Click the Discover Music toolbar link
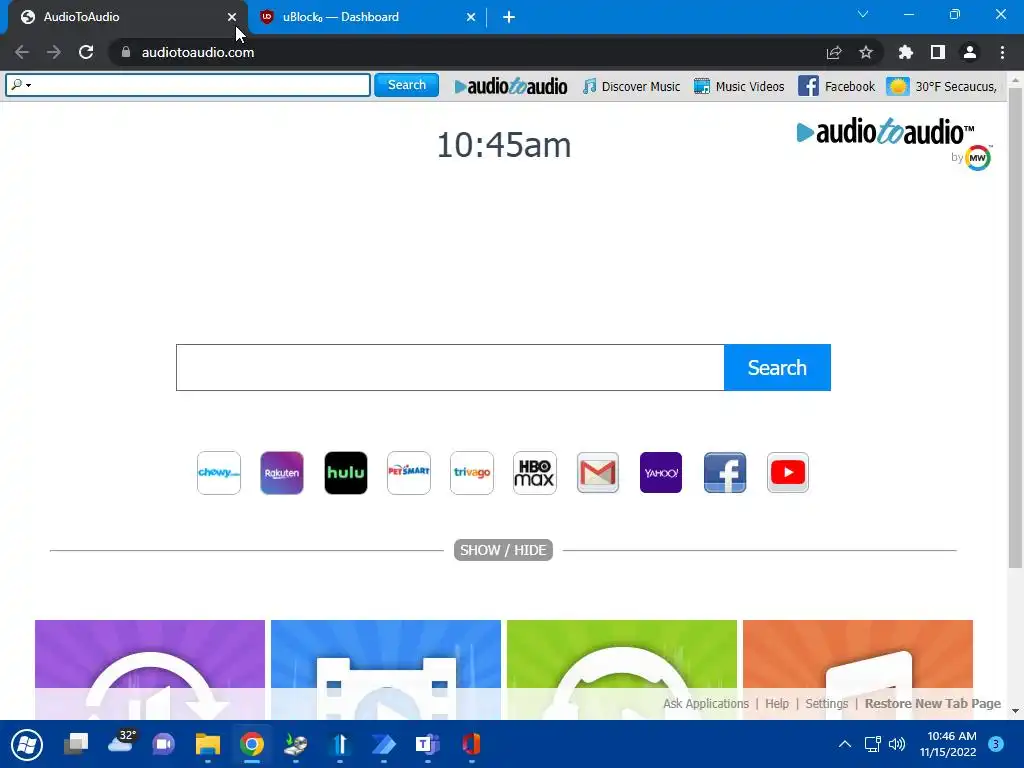 click(631, 86)
